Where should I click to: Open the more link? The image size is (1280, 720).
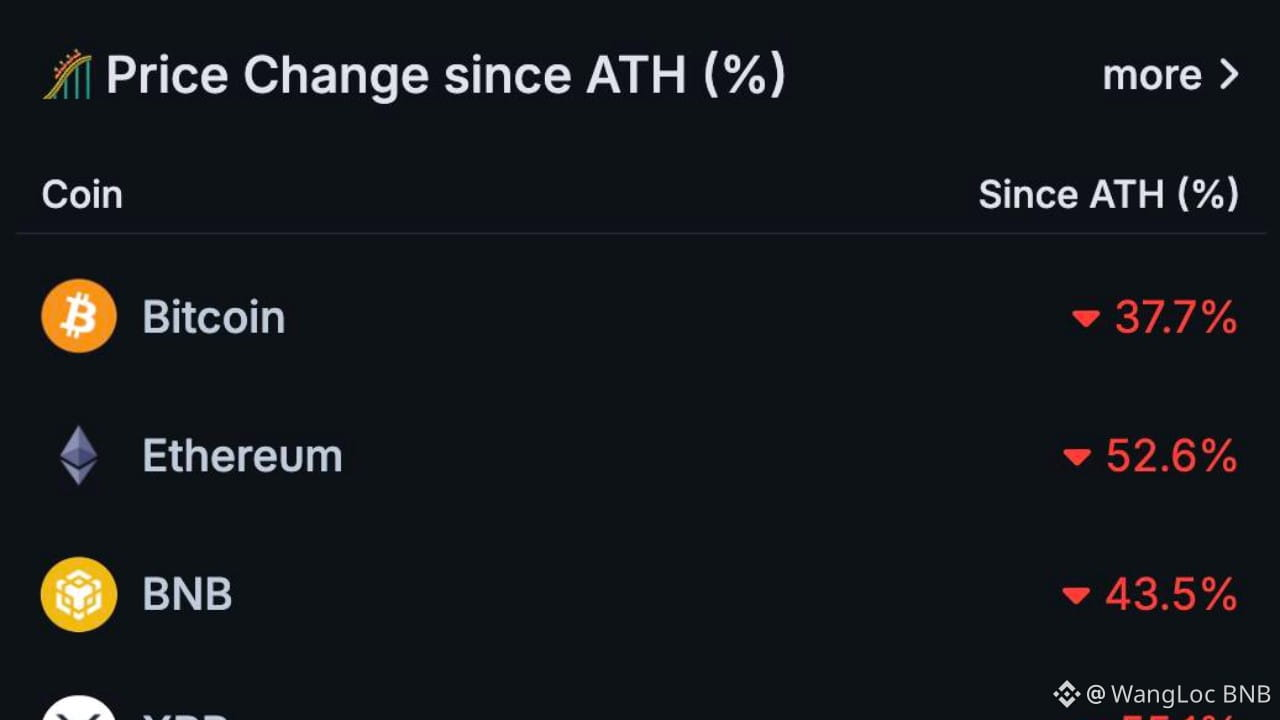click(1152, 75)
